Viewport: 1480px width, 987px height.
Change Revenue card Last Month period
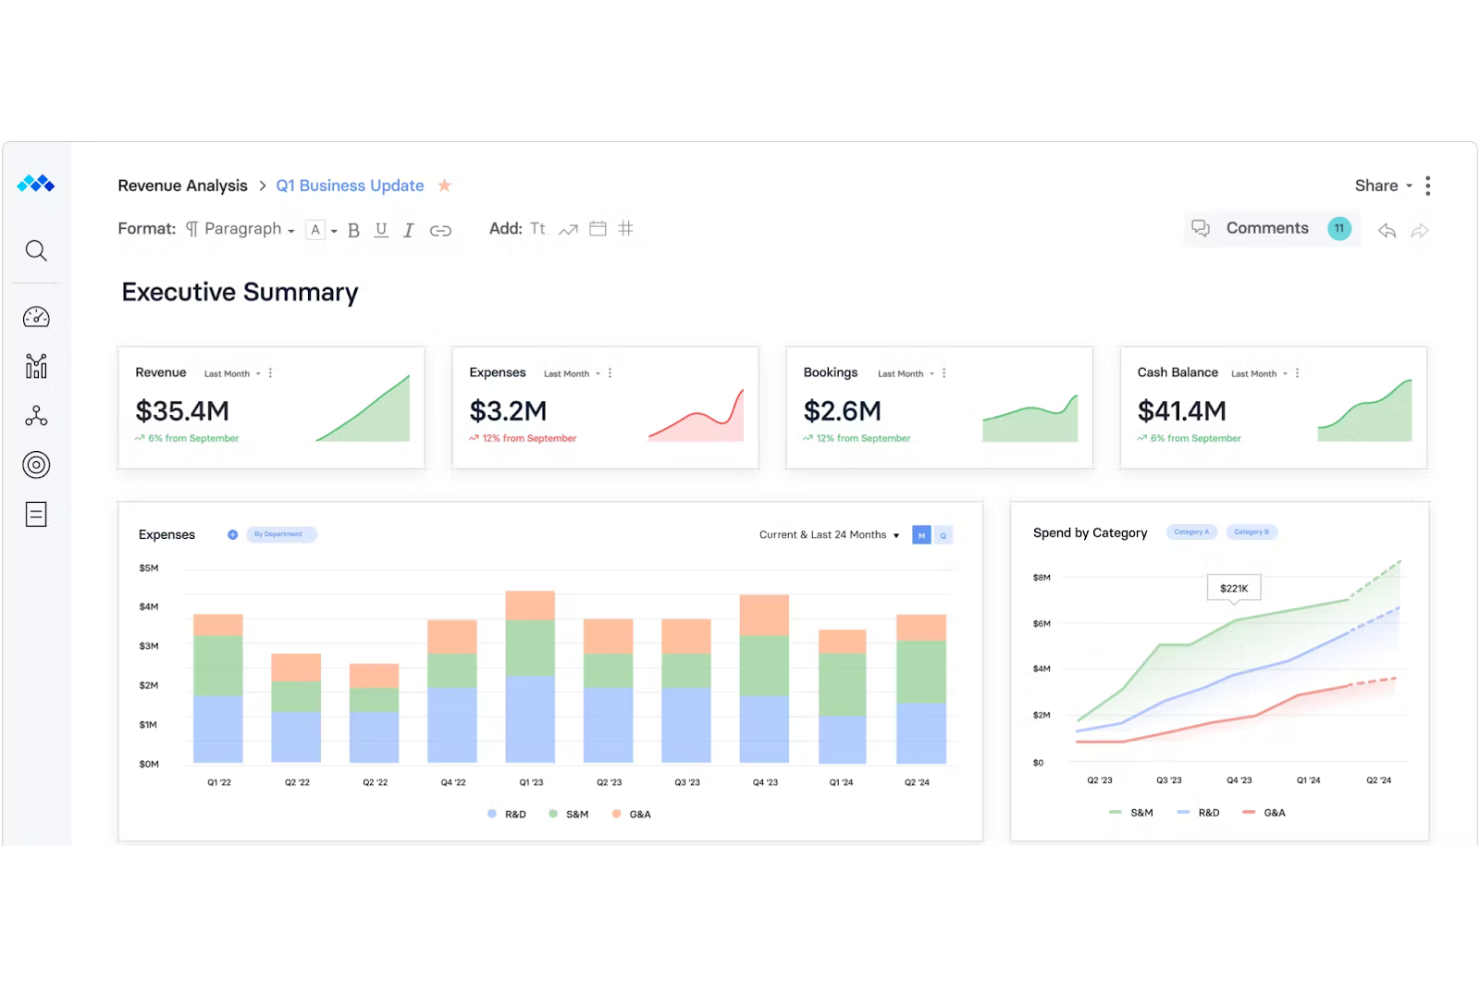[232, 374]
